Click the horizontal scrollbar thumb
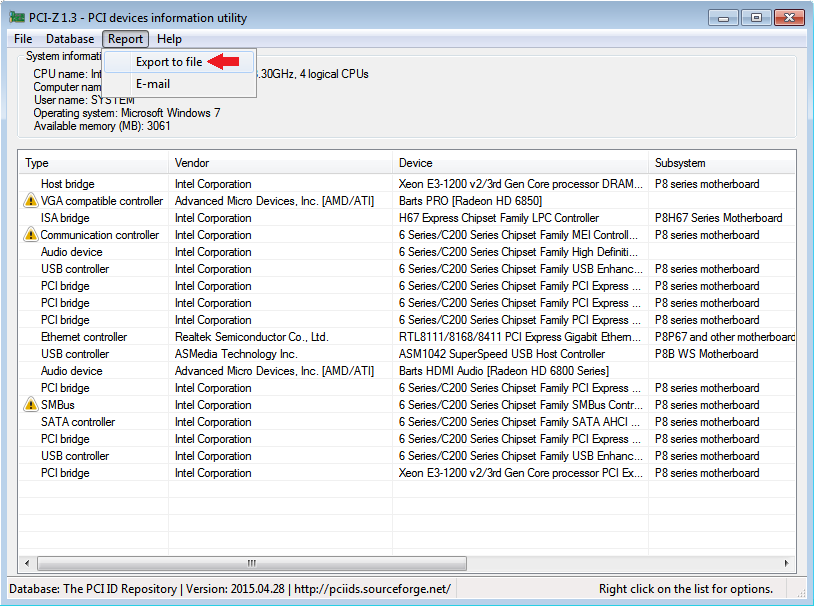The width and height of the screenshot is (814, 606). coord(252,563)
